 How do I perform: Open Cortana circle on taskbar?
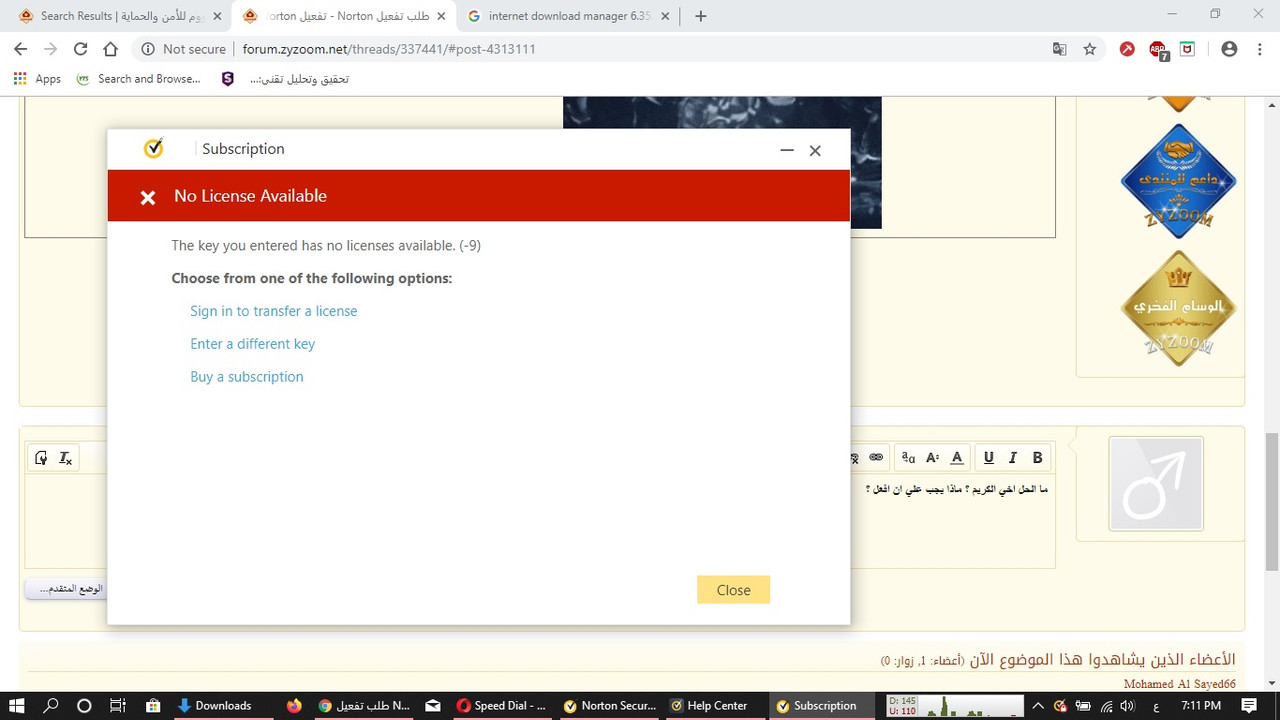pos(84,705)
